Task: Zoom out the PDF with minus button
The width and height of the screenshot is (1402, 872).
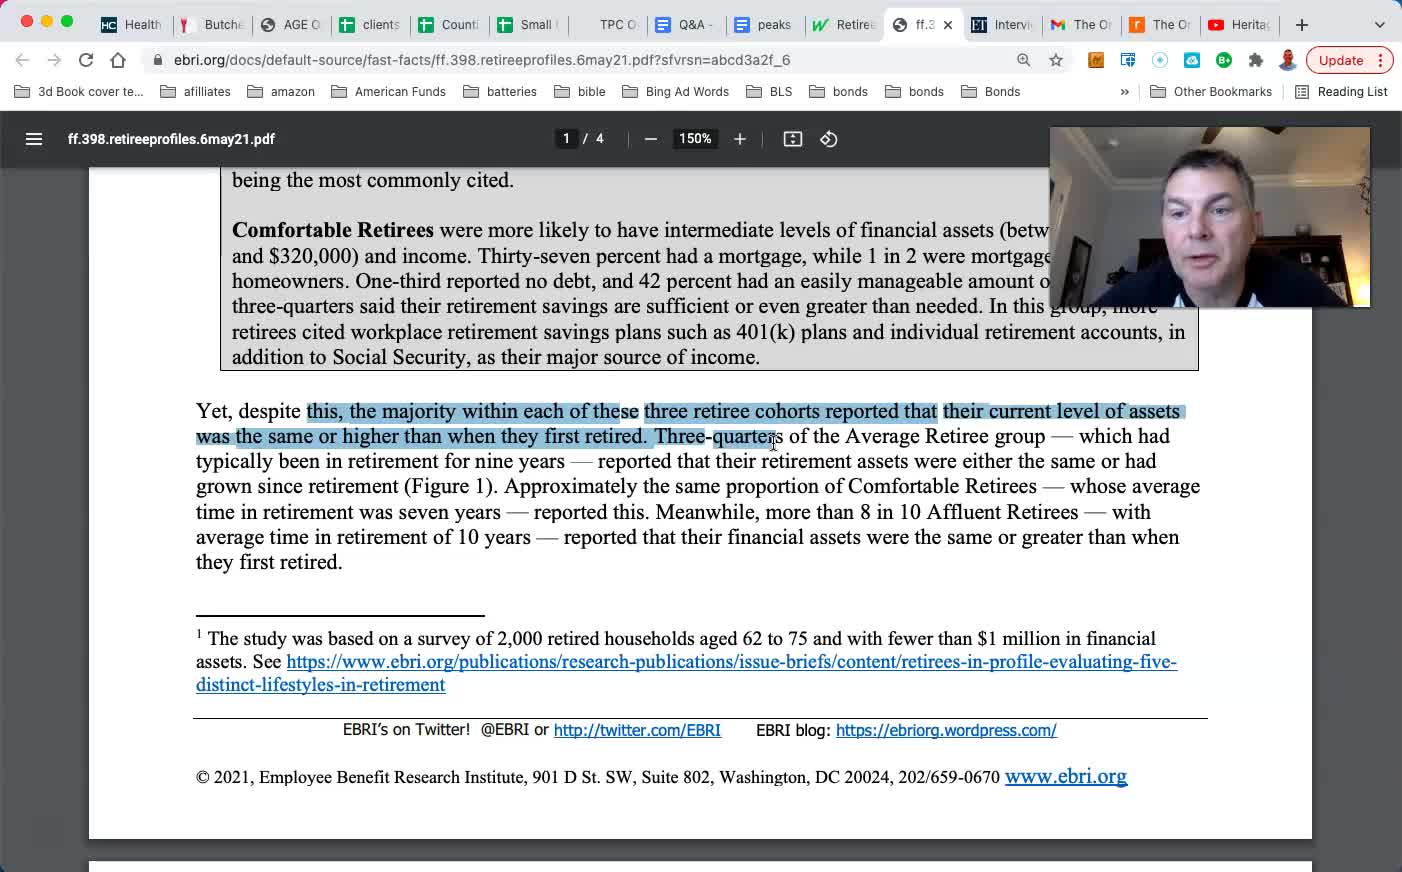Action: coord(651,139)
